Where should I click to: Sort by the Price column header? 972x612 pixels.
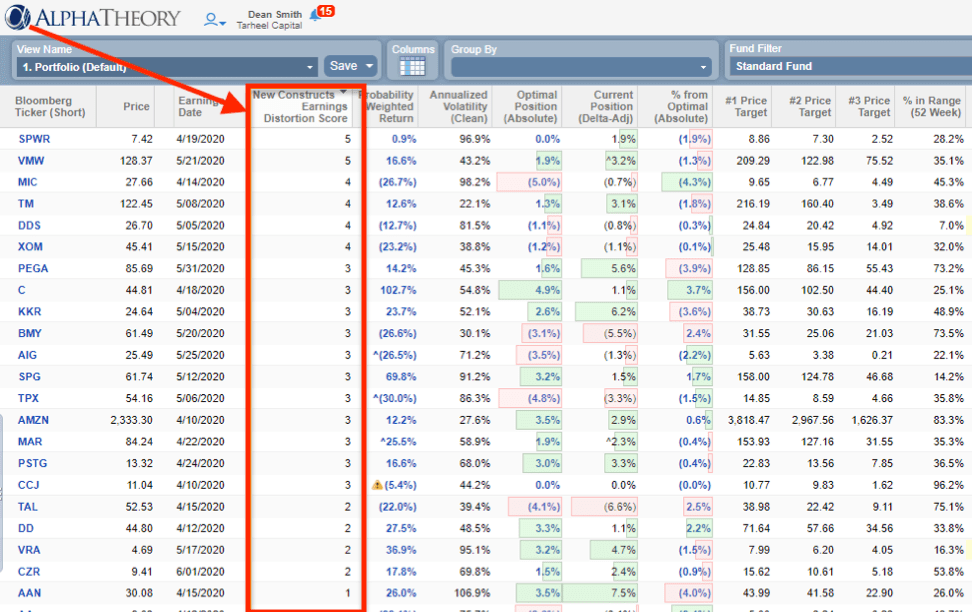coord(136,107)
